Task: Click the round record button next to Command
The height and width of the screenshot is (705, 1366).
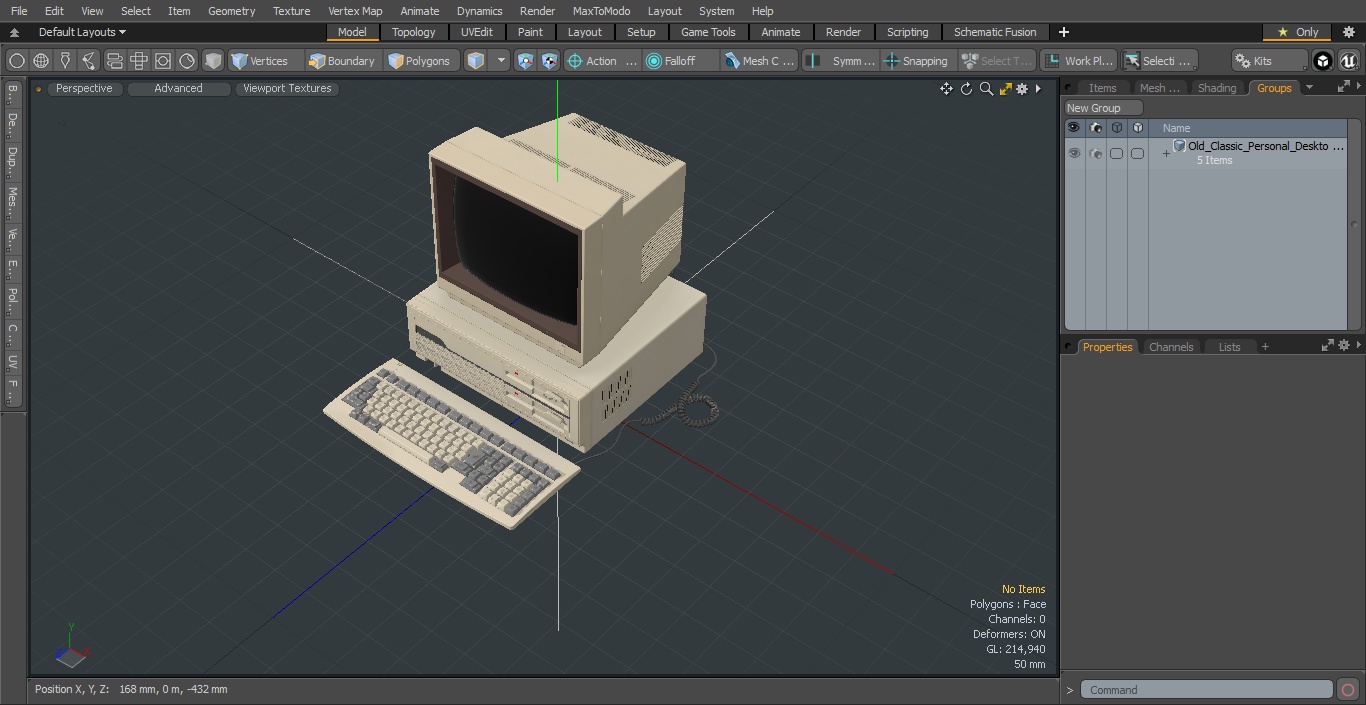Action: 1348,690
